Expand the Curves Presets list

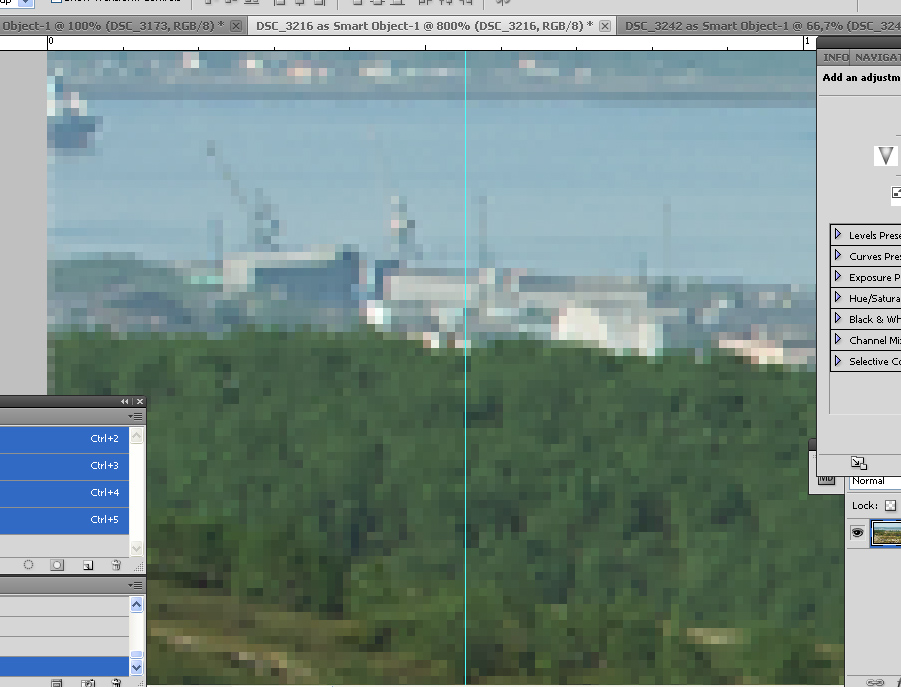tap(838, 256)
